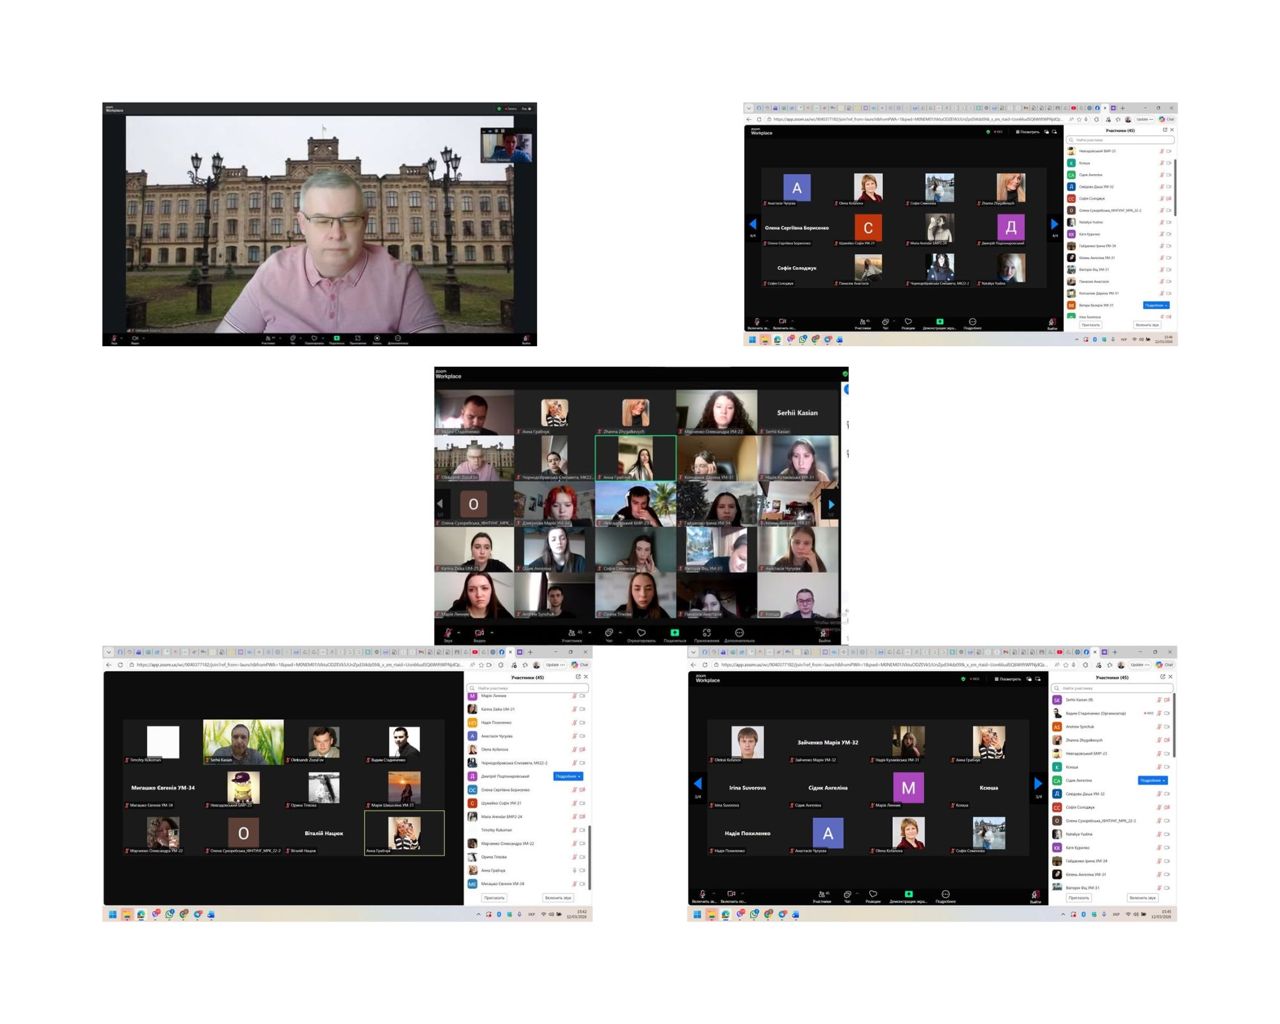This screenshot has height=1024, width=1280.
Task: Open audio options caret beside center window microphone
Action: (x=459, y=632)
